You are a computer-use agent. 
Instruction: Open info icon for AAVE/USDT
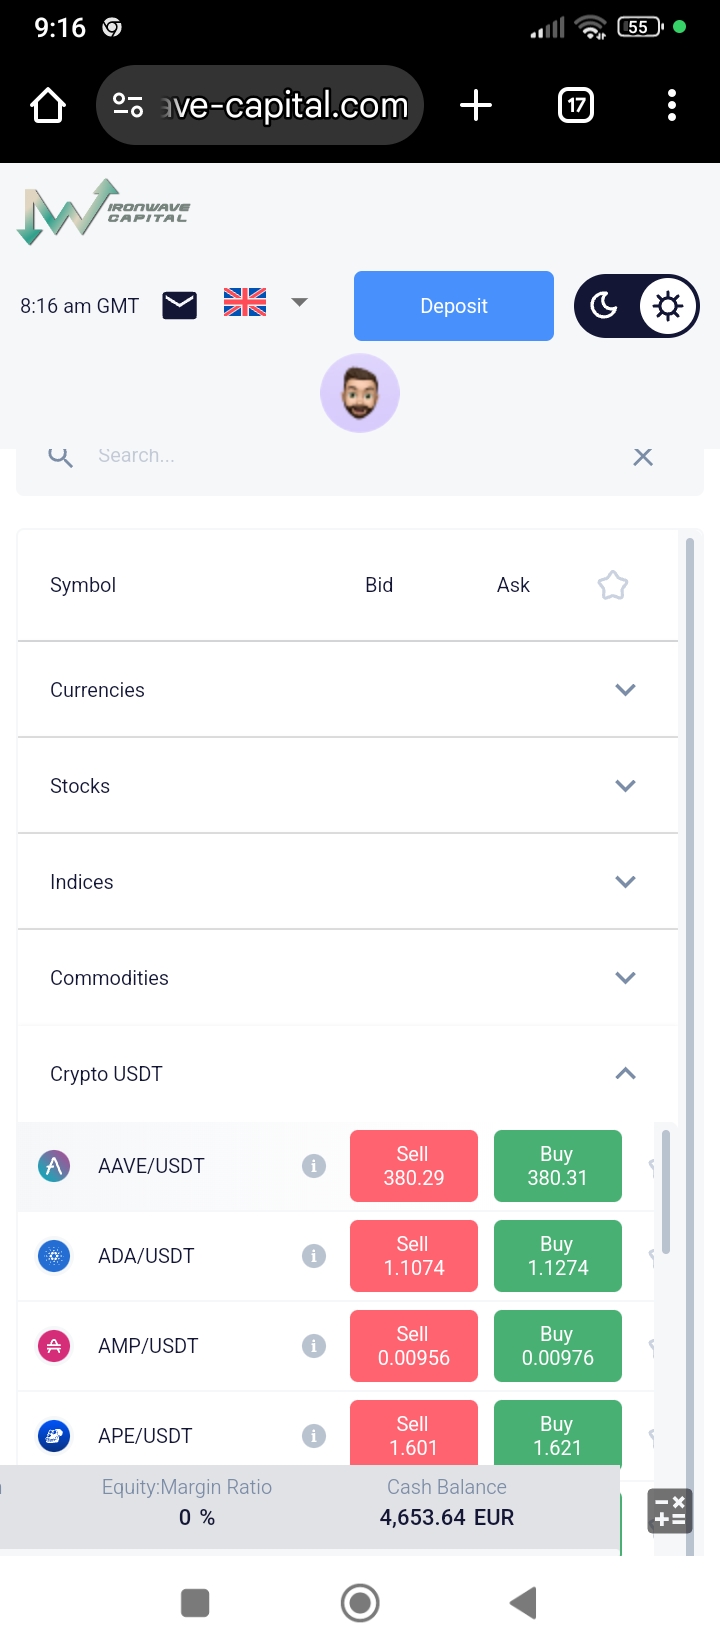tap(314, 1166)
